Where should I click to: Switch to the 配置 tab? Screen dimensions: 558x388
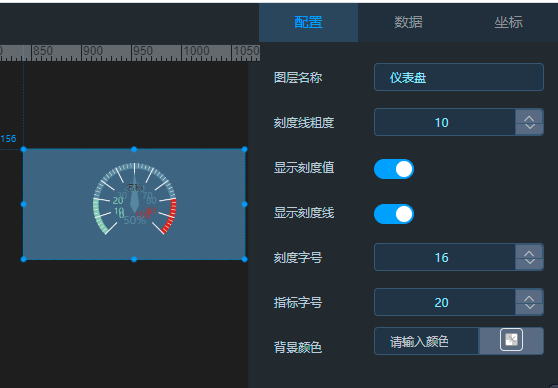[308, 22]
